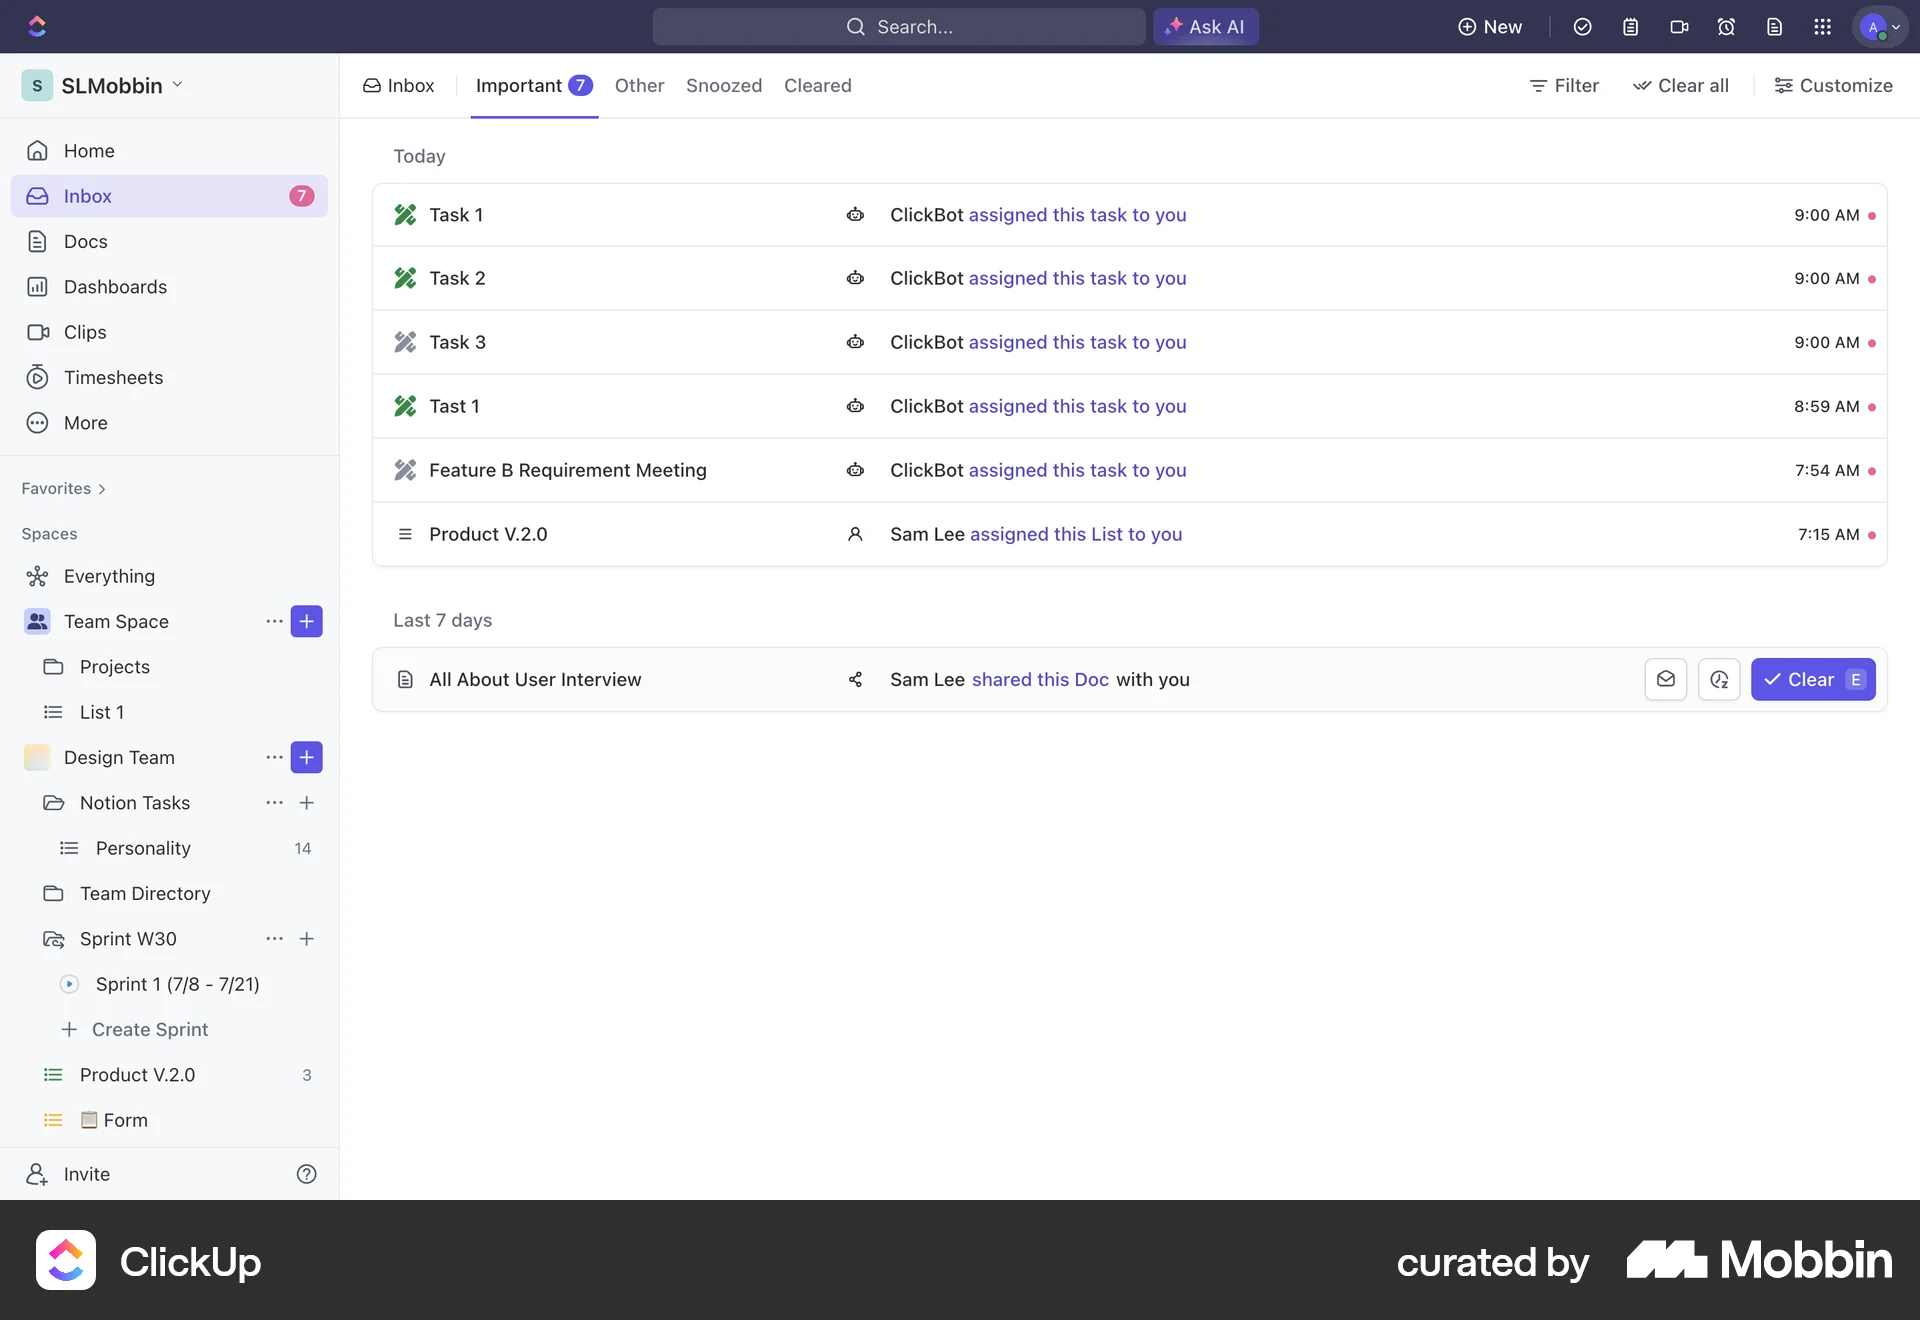Open the app grid icon near the avatar
The image size is (1920, 1320).
[x=1823, y=27]
